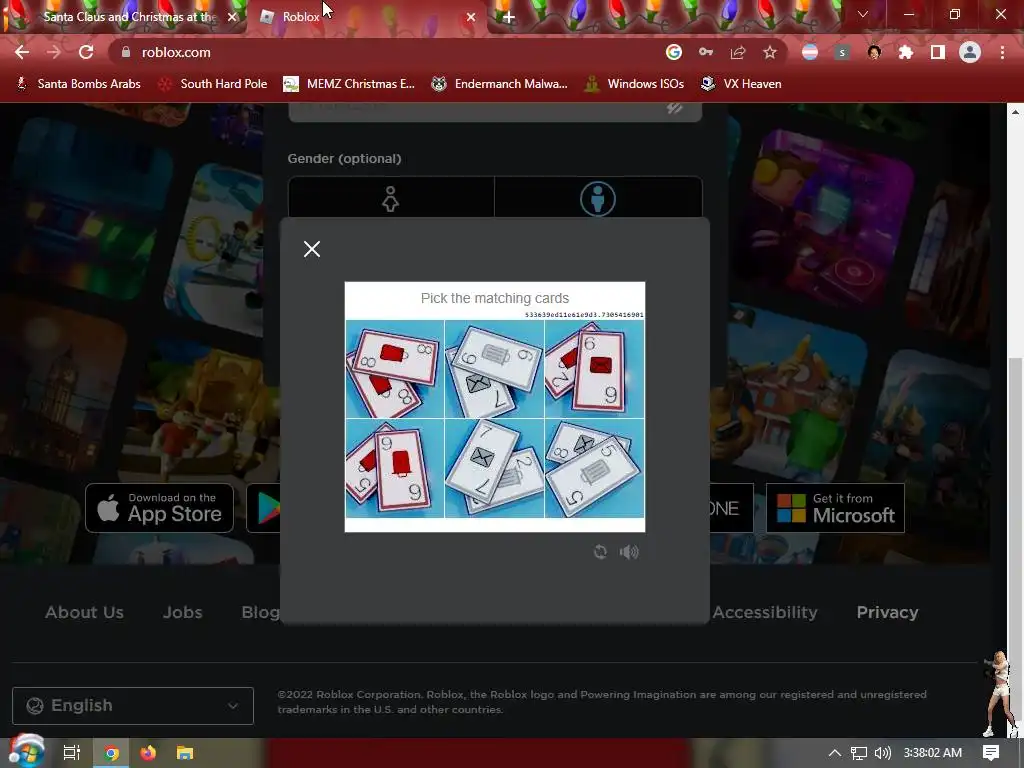1024x768 pixels.
Task: Download on the App Store badge
Action: pyautogui.click(x=159, y=508)
